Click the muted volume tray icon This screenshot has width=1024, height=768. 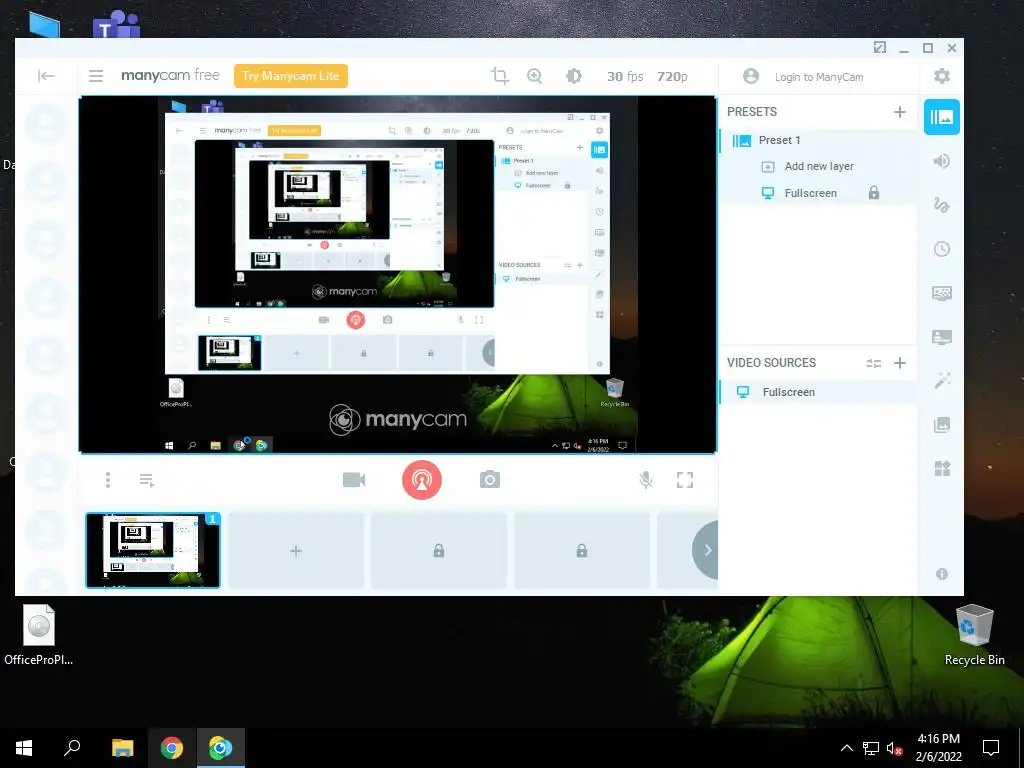tap(895, 748)
